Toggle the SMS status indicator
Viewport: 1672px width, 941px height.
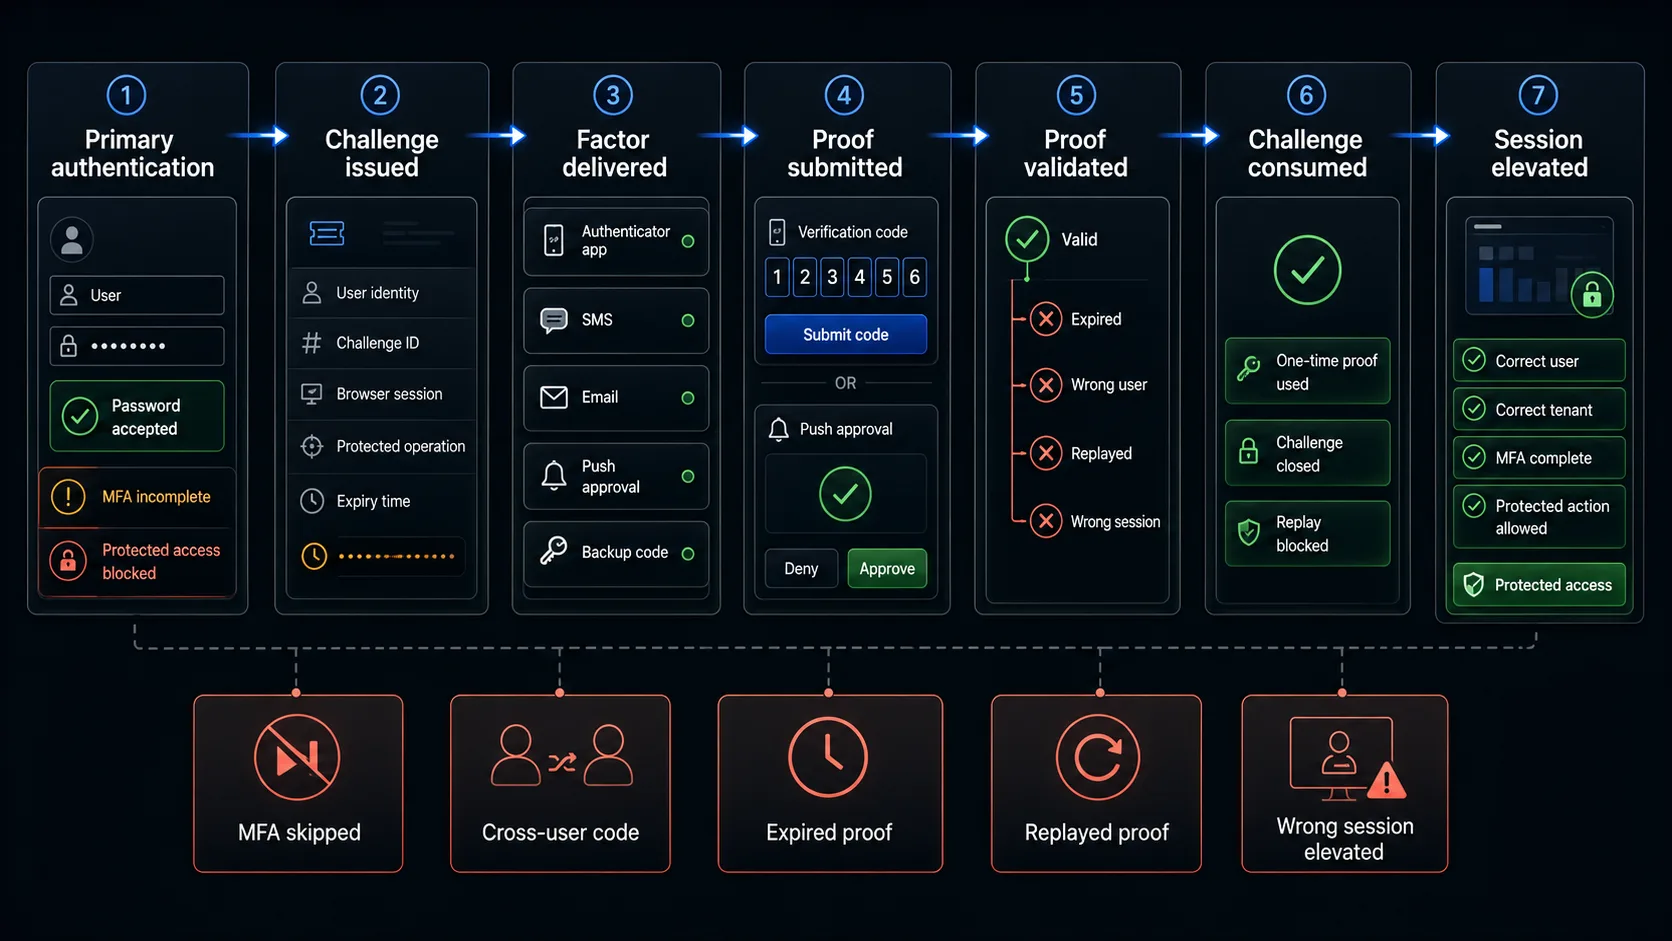coord(688,320)
